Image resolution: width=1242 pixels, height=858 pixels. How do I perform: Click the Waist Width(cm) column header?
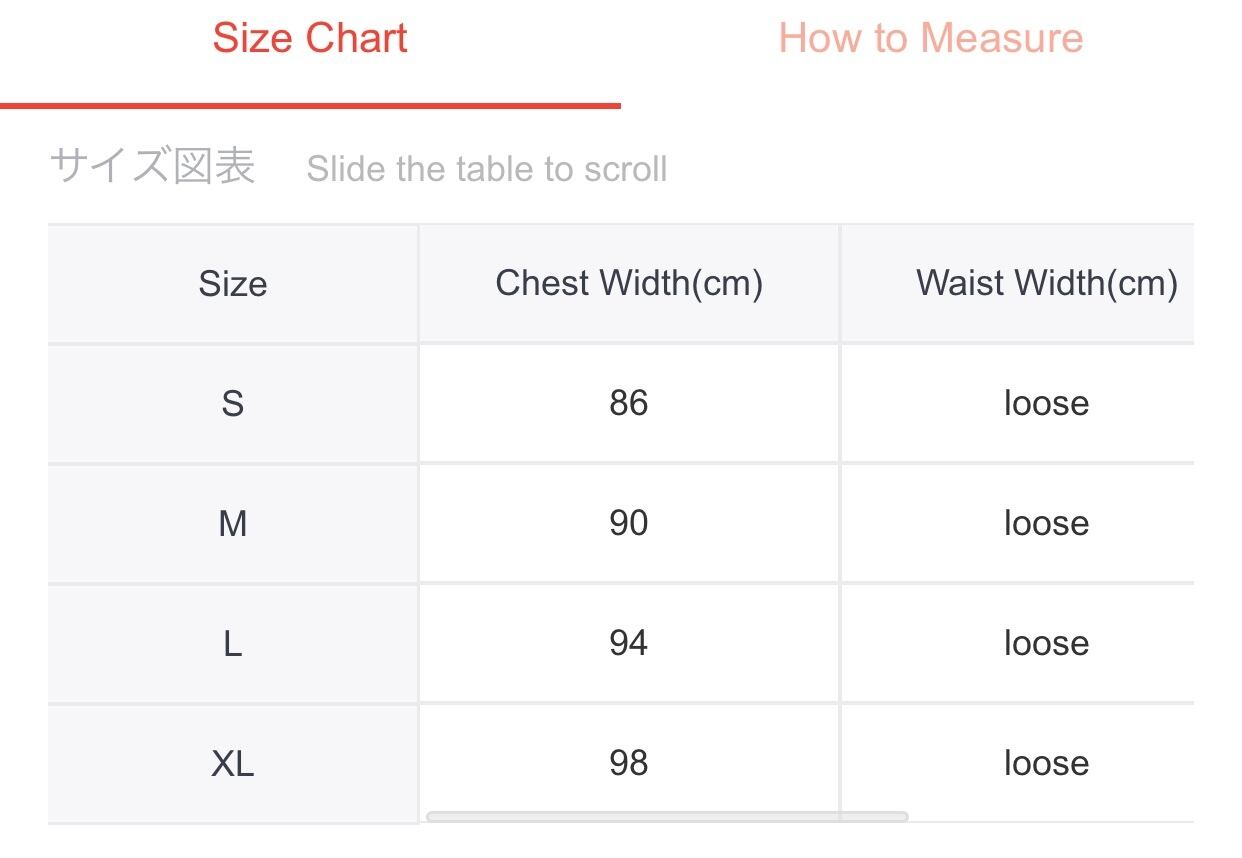(x=1046, y=284)
